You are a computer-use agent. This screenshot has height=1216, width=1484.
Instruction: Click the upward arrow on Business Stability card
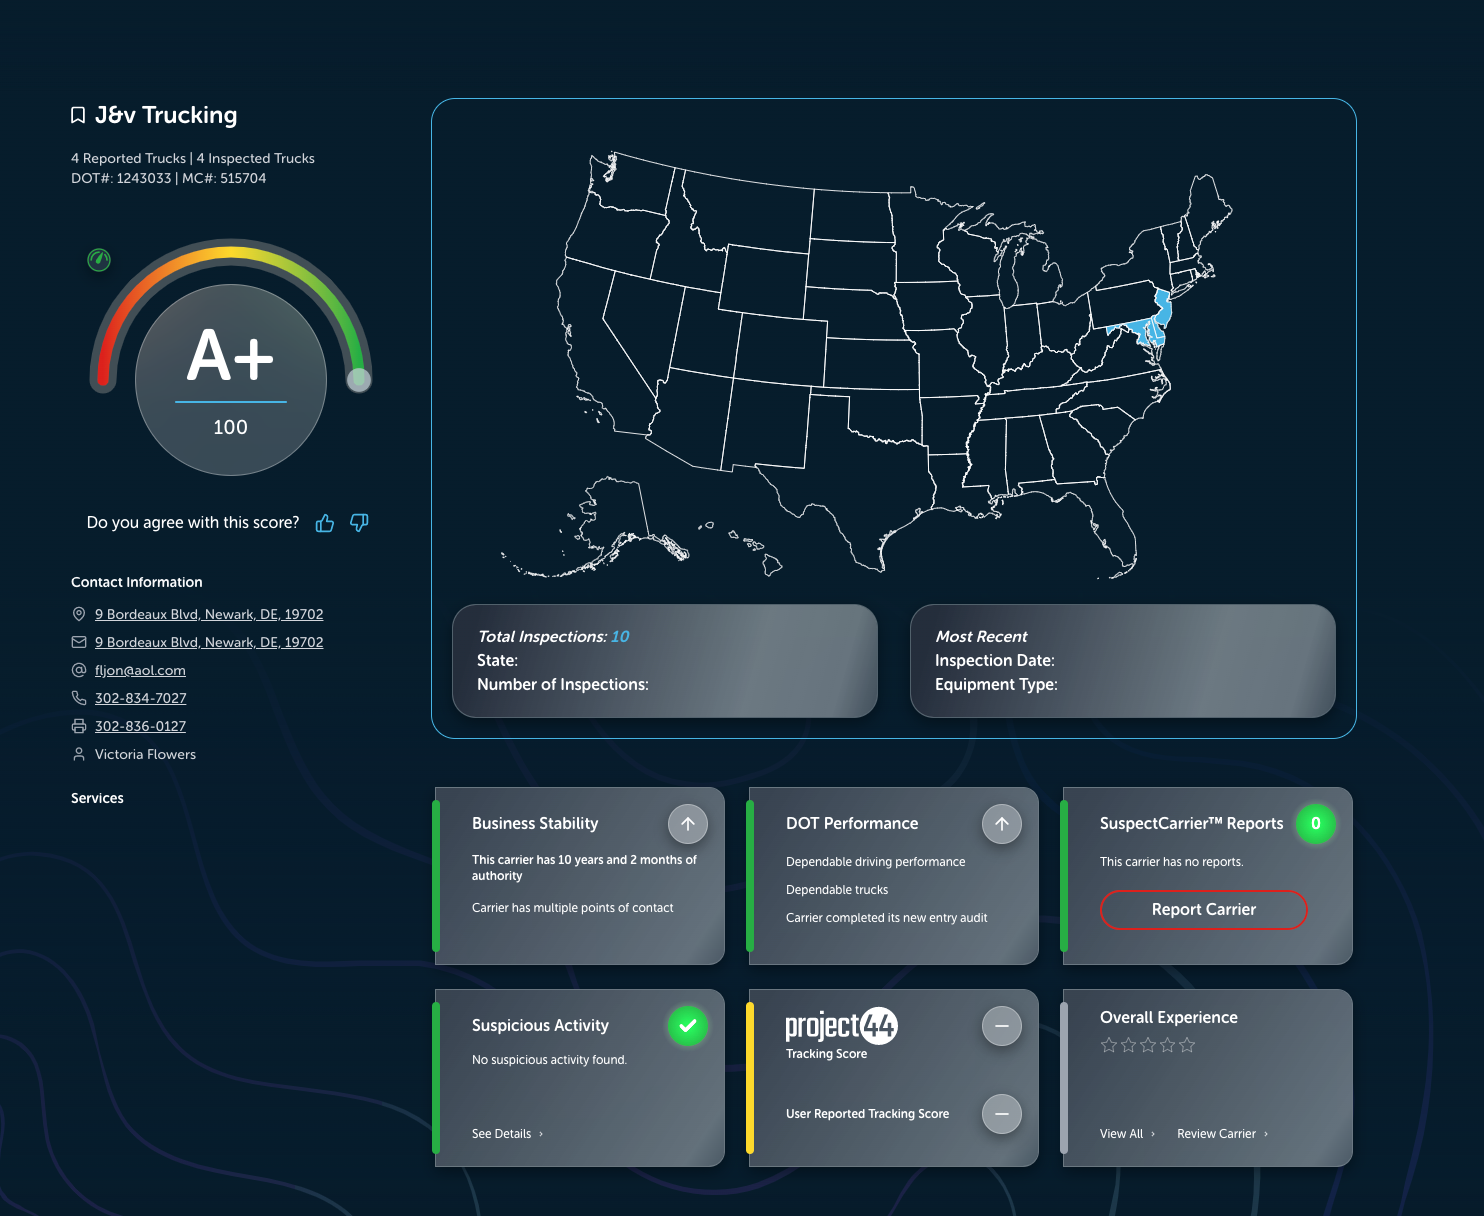[x=687, y=824]
